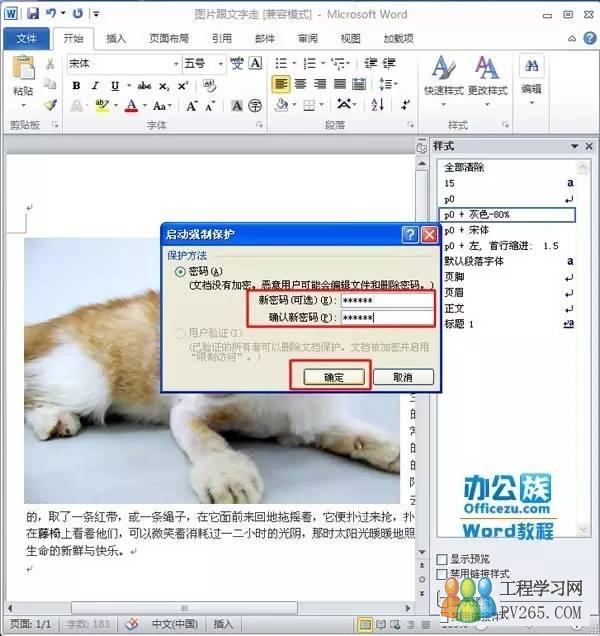
Task: Expand Change Case Aa dropdown
Action: pos(163,106)
